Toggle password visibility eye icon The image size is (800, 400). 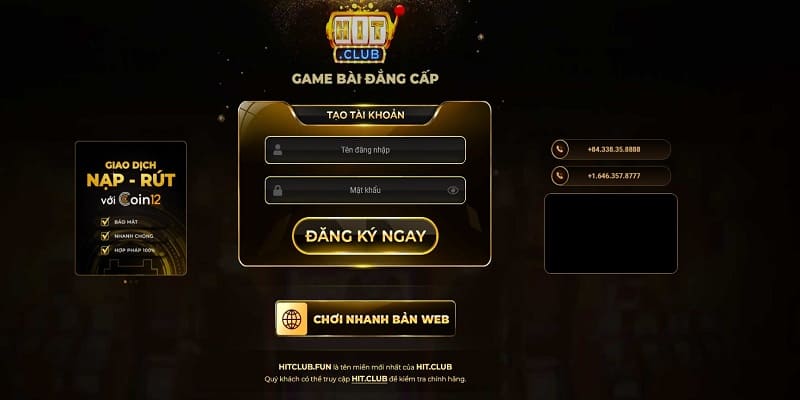click(x=453, y=190)
